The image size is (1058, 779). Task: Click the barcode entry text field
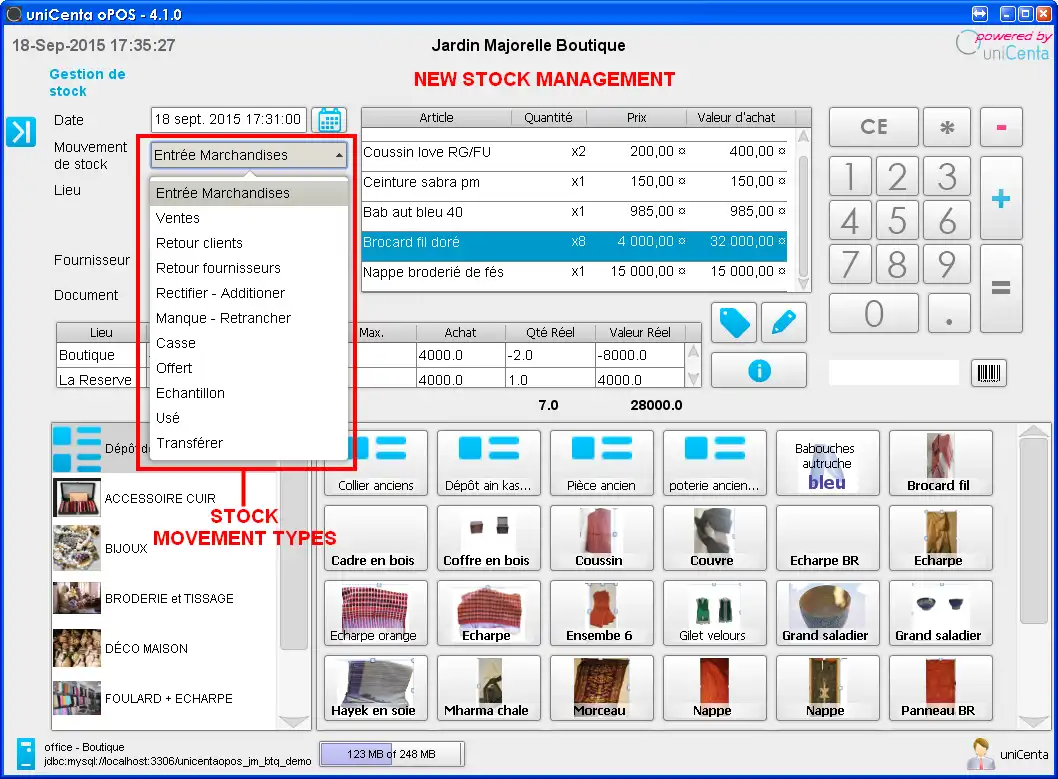(x=893, y=372)
